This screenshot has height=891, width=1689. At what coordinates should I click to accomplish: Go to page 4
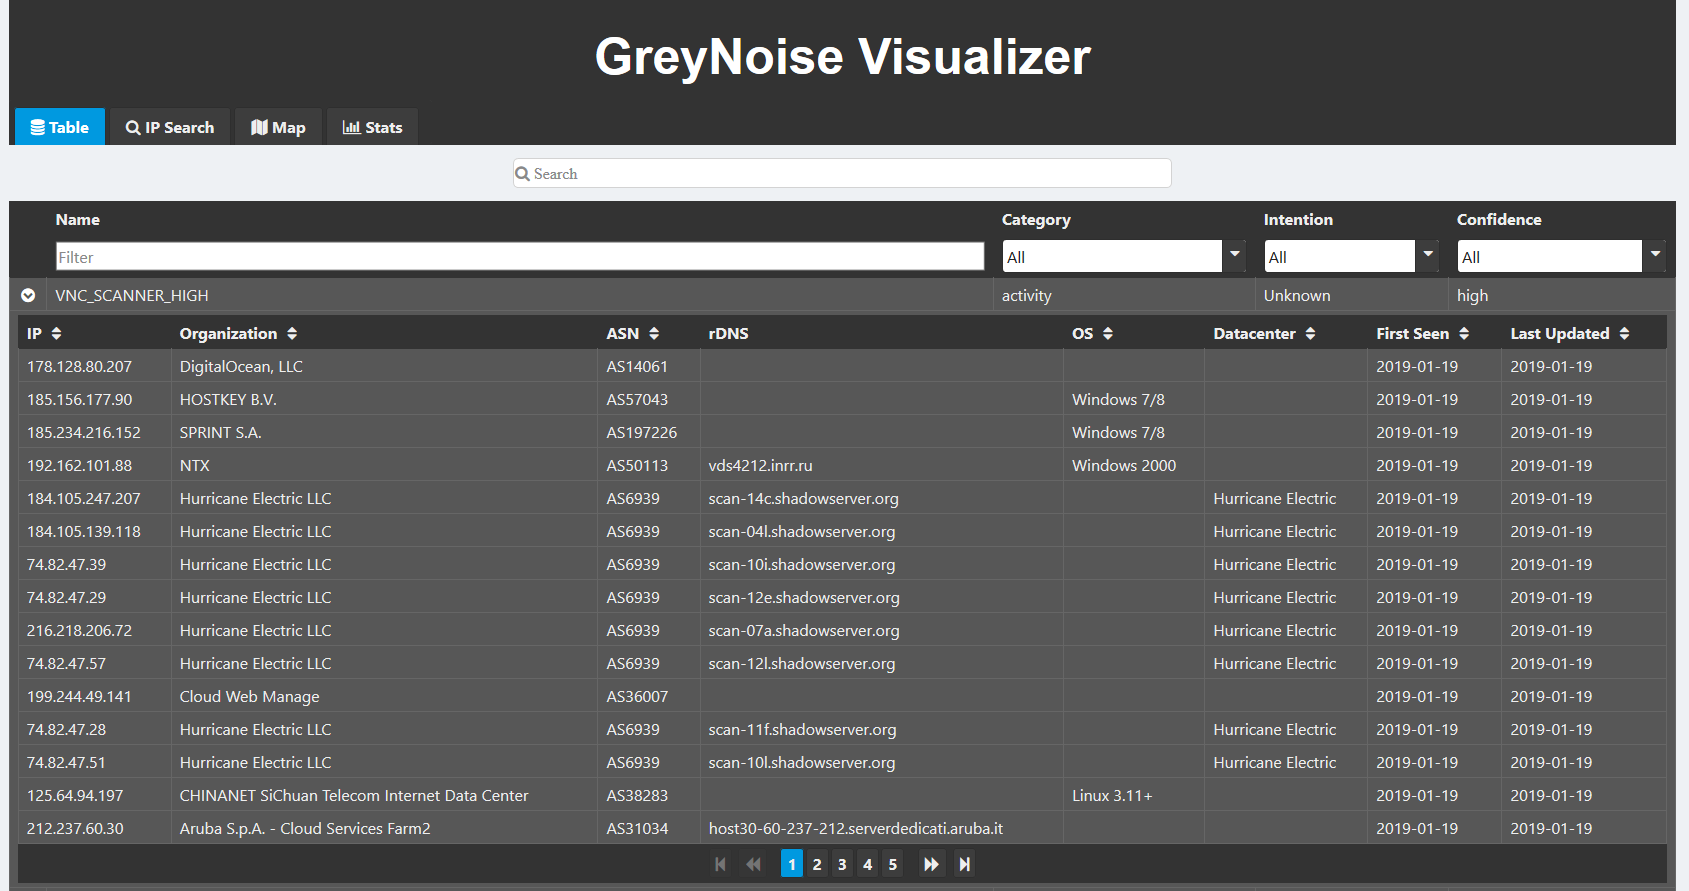click(x=868, y=864)
